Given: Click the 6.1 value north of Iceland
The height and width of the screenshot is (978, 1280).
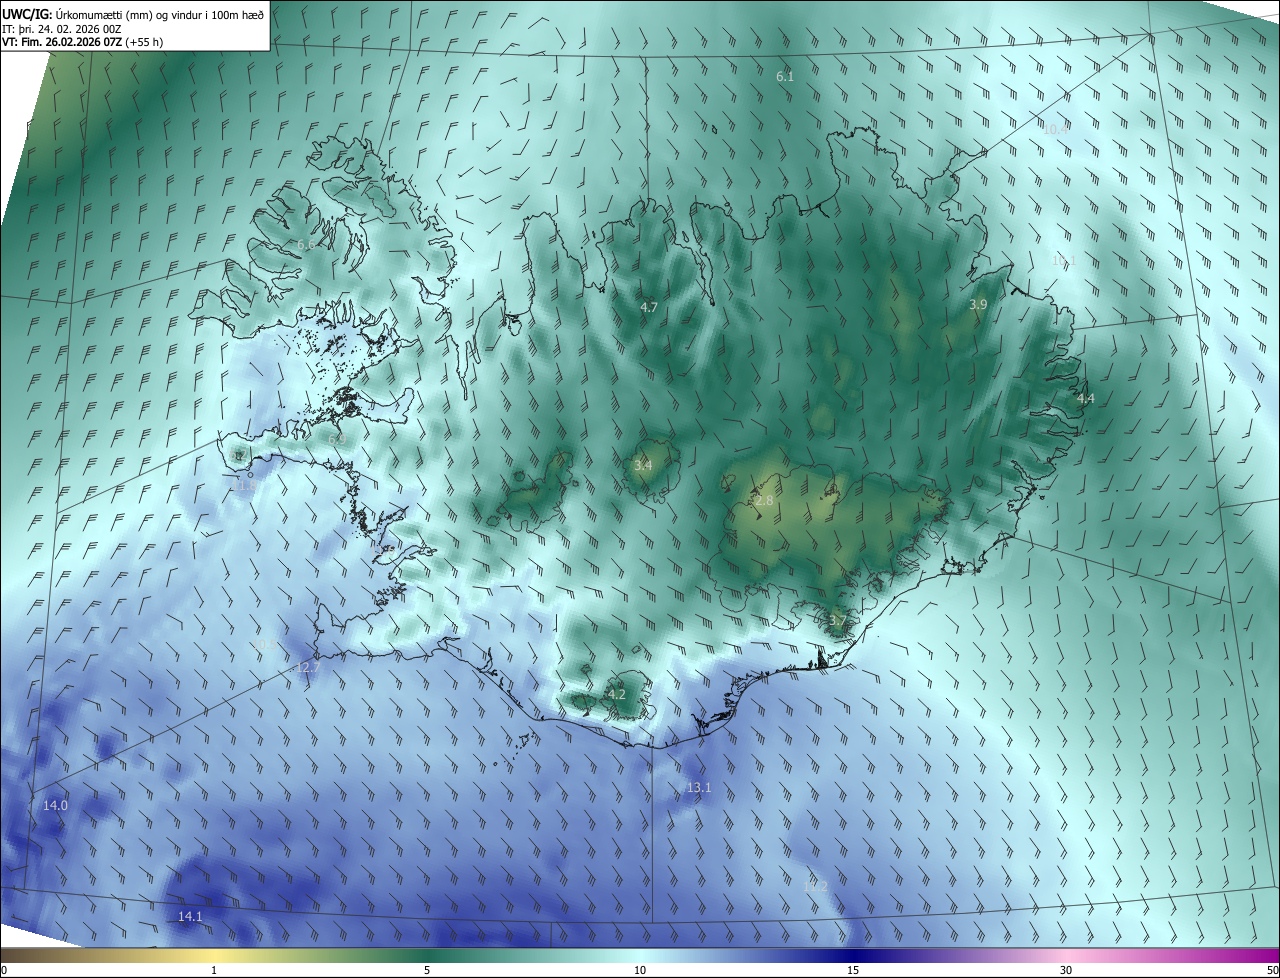Looking at the screenshot, I should click(x=785, y=77).
